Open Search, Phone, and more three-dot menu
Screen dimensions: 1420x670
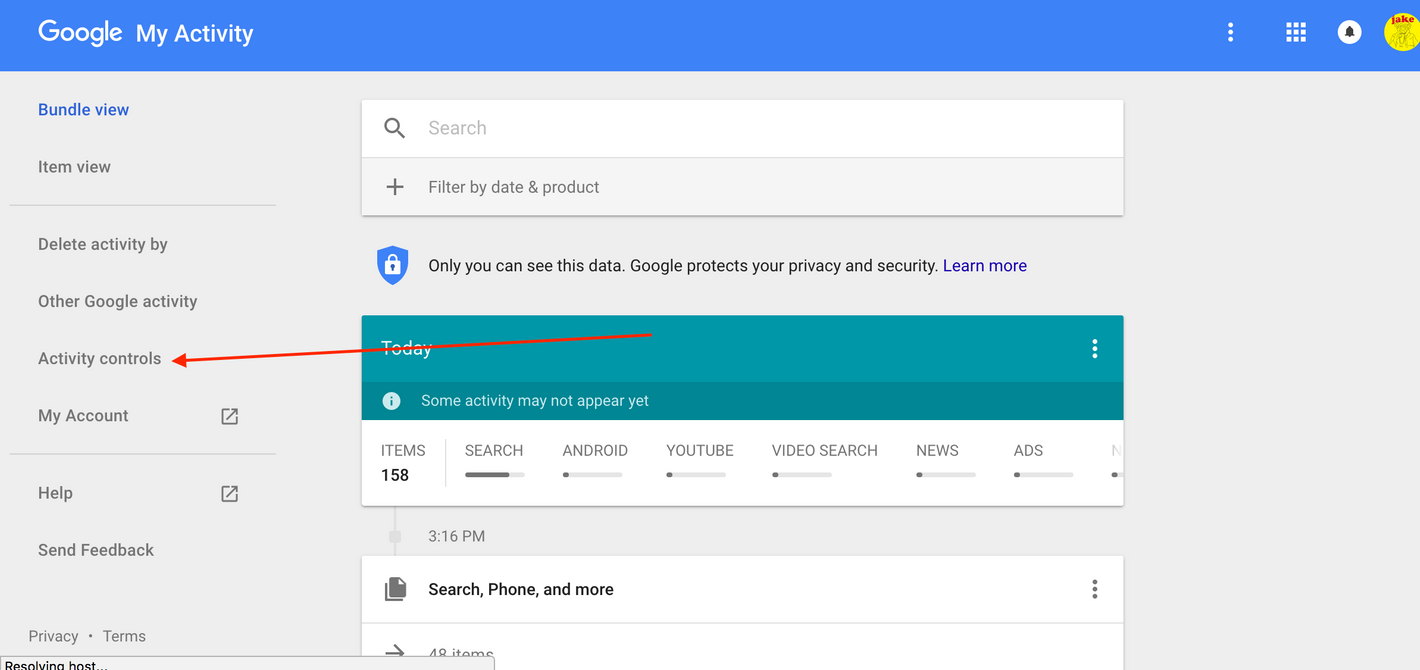pos(1095,590)
